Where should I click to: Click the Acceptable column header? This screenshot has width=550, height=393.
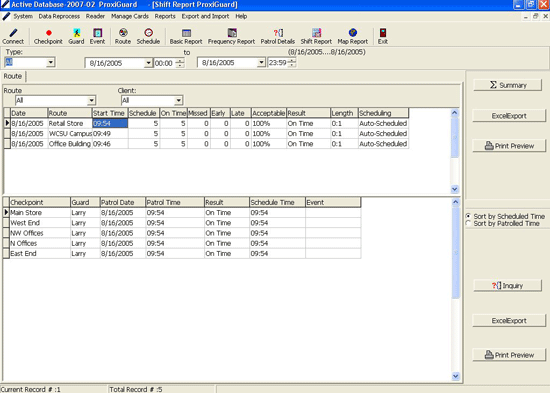(x=269, y=113)
